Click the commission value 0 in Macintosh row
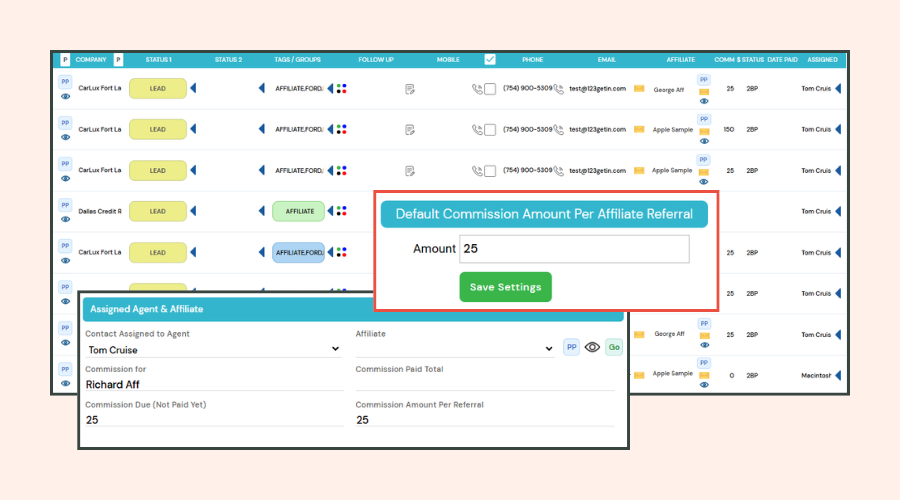900x500 pixels. tap(731, 375)
